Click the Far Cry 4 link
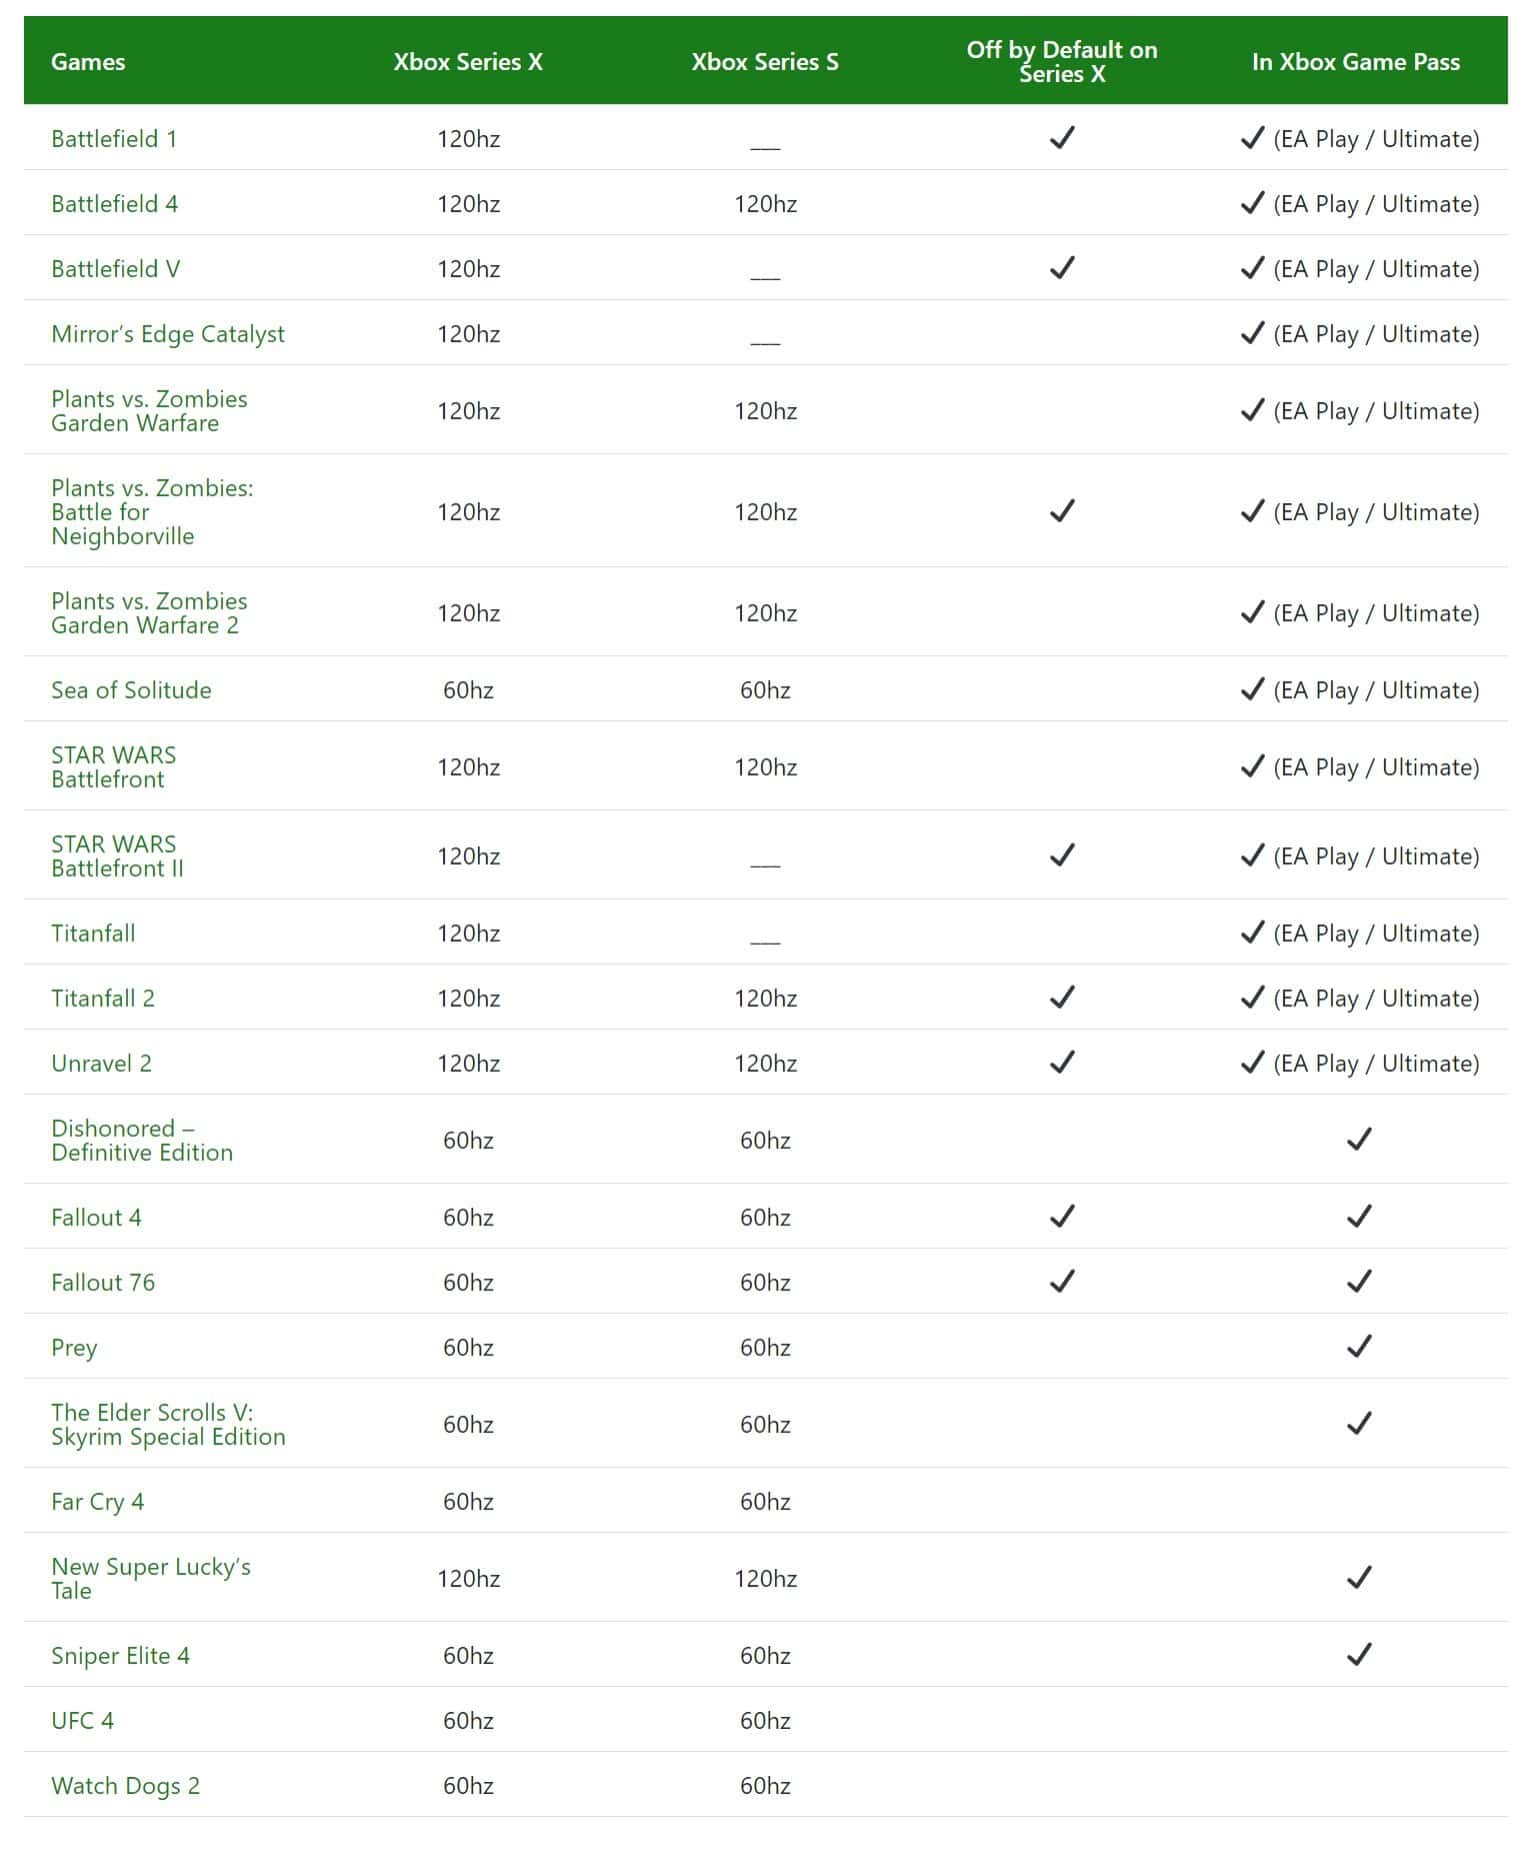This screenshot has width=1531, height=1851. [x=97, y=1502]
